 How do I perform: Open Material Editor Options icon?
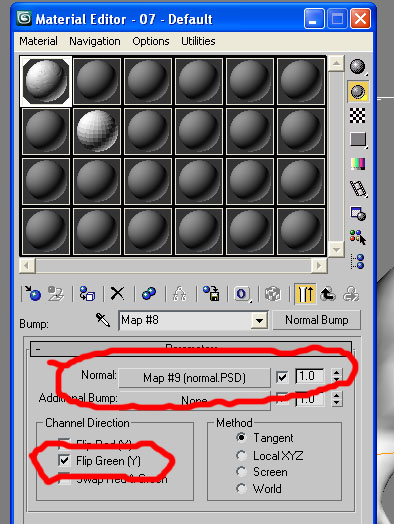(x=358, y=213)
